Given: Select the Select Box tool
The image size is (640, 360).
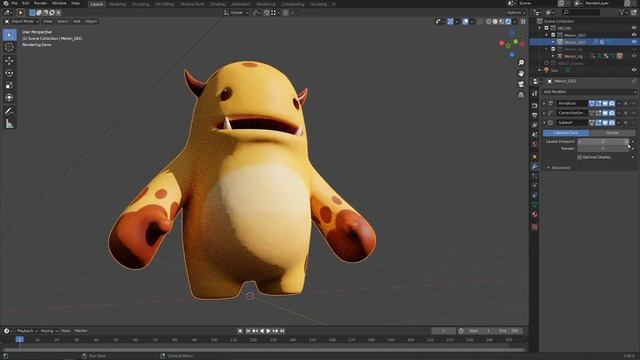Looking at the screenshot, I should tap(9, 35).
